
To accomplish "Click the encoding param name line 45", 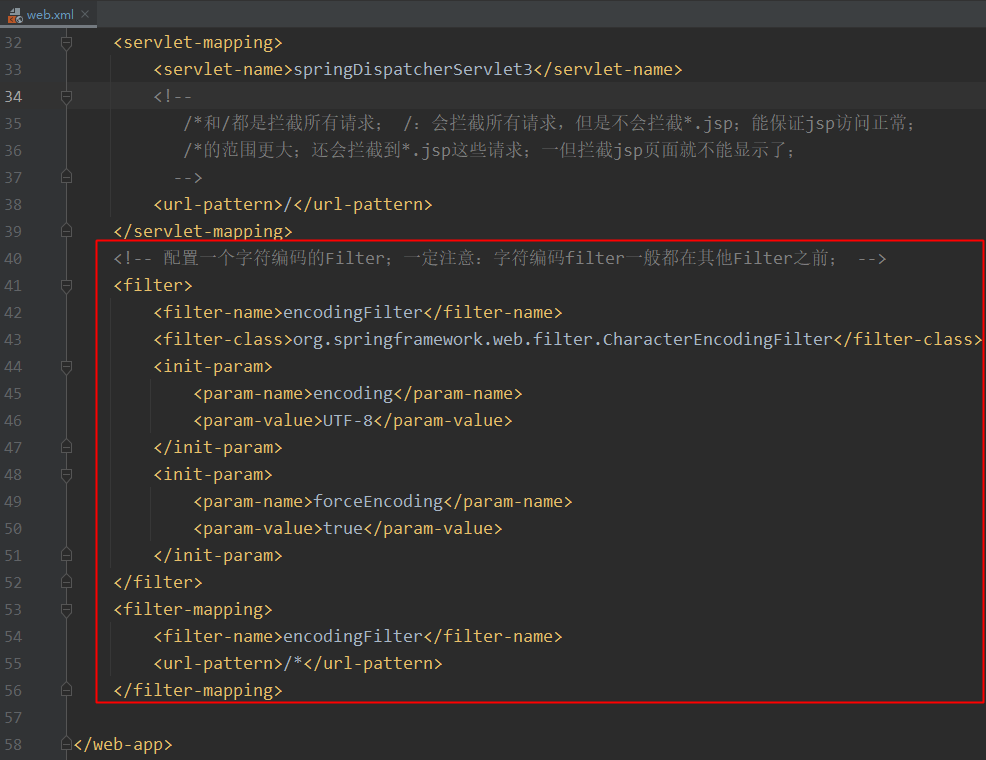I will (353, 394).
